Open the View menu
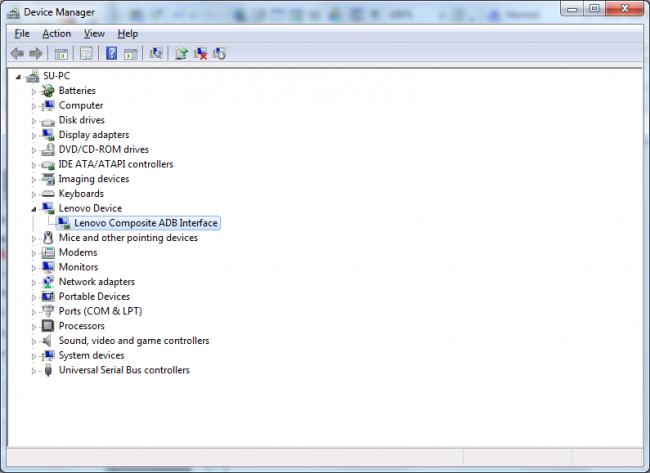 pos(94,34)
